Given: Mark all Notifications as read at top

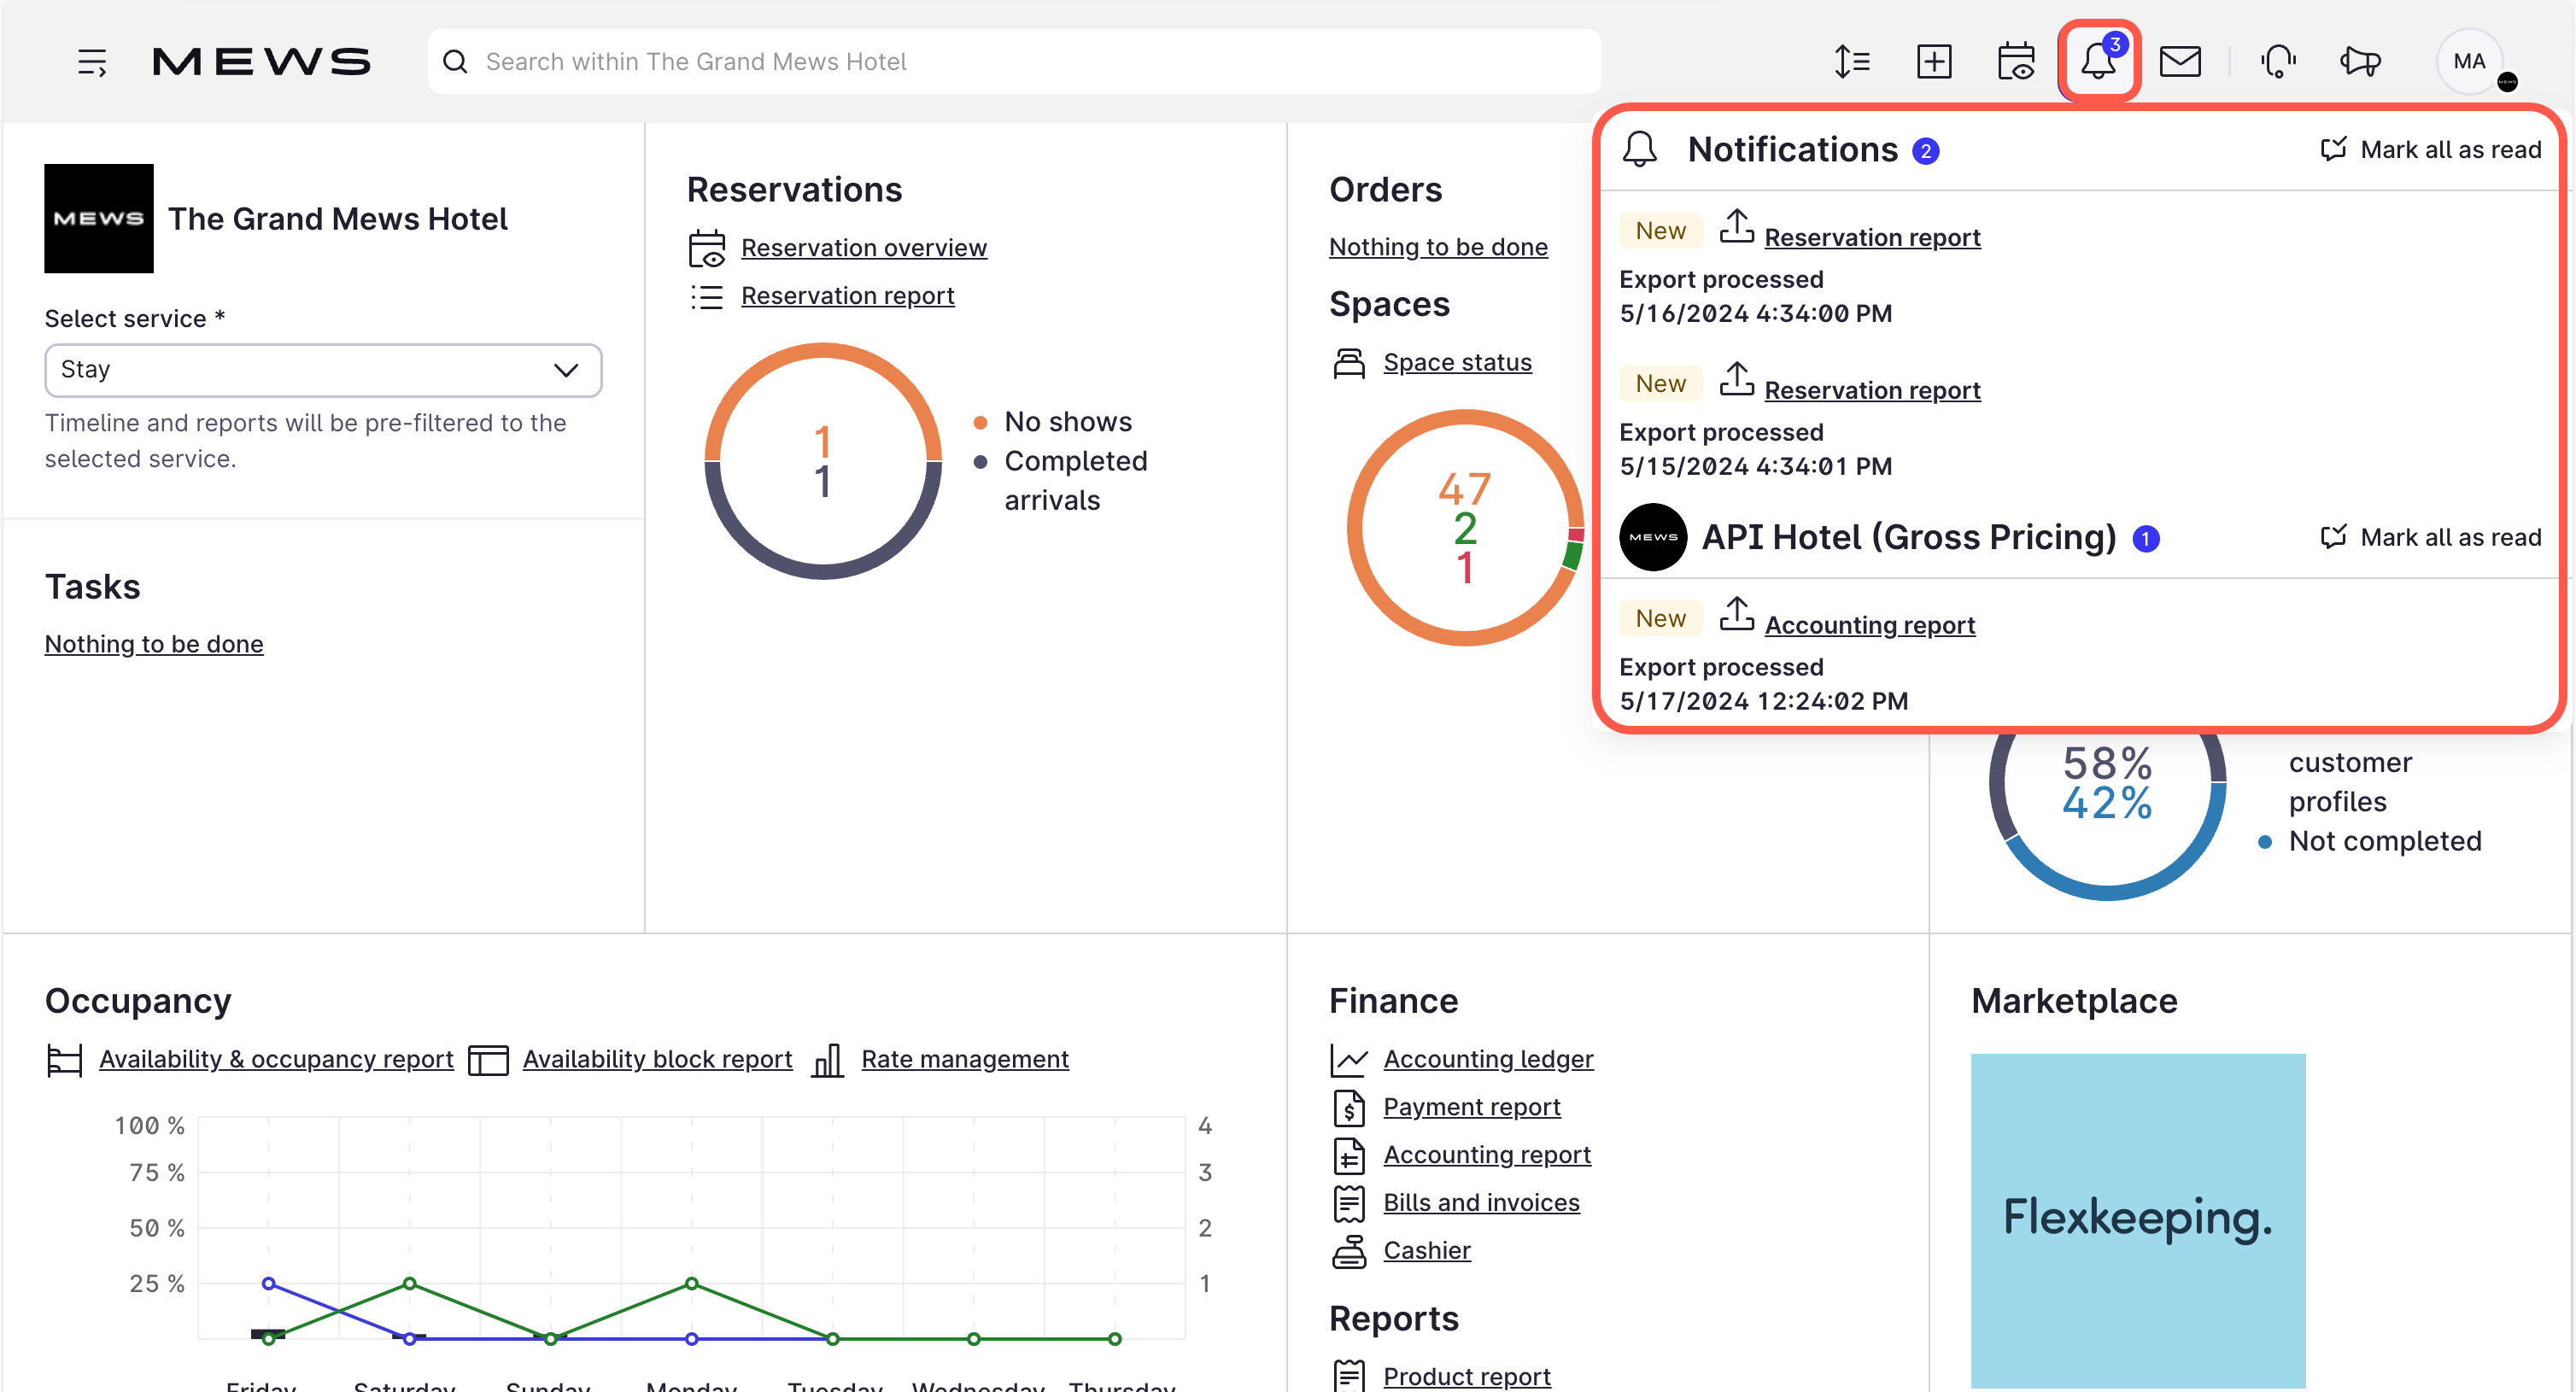Looking at the screenshot, I should pyautogui.click(x=2430, y=149).
